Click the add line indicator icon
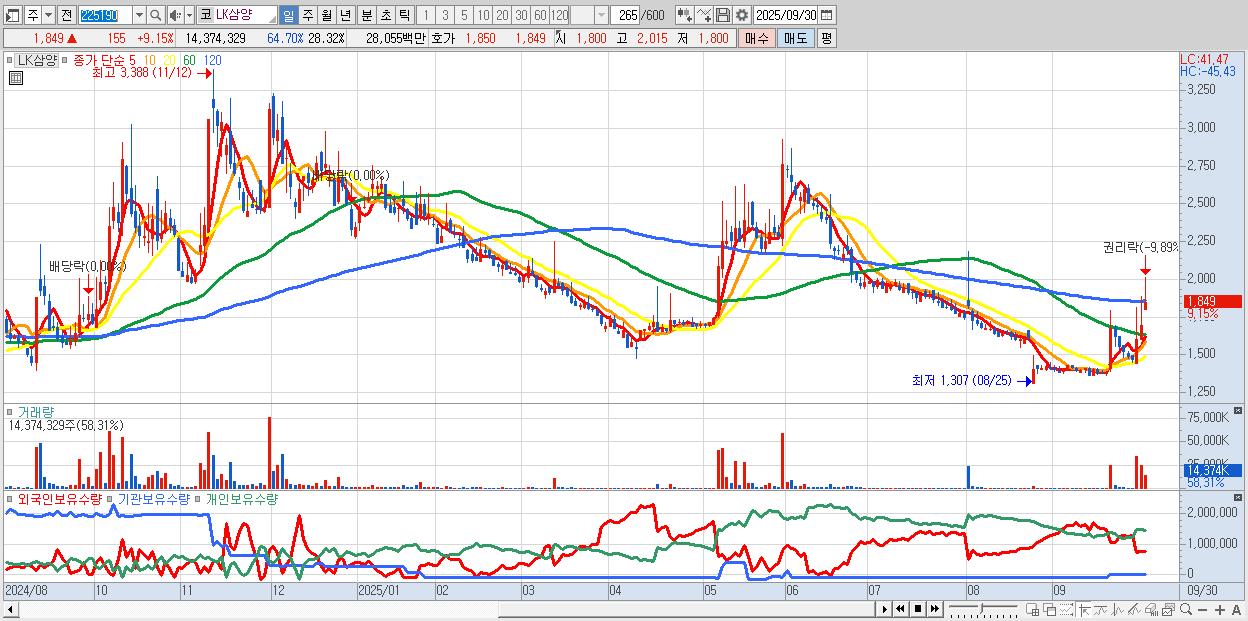 (703, 15)
